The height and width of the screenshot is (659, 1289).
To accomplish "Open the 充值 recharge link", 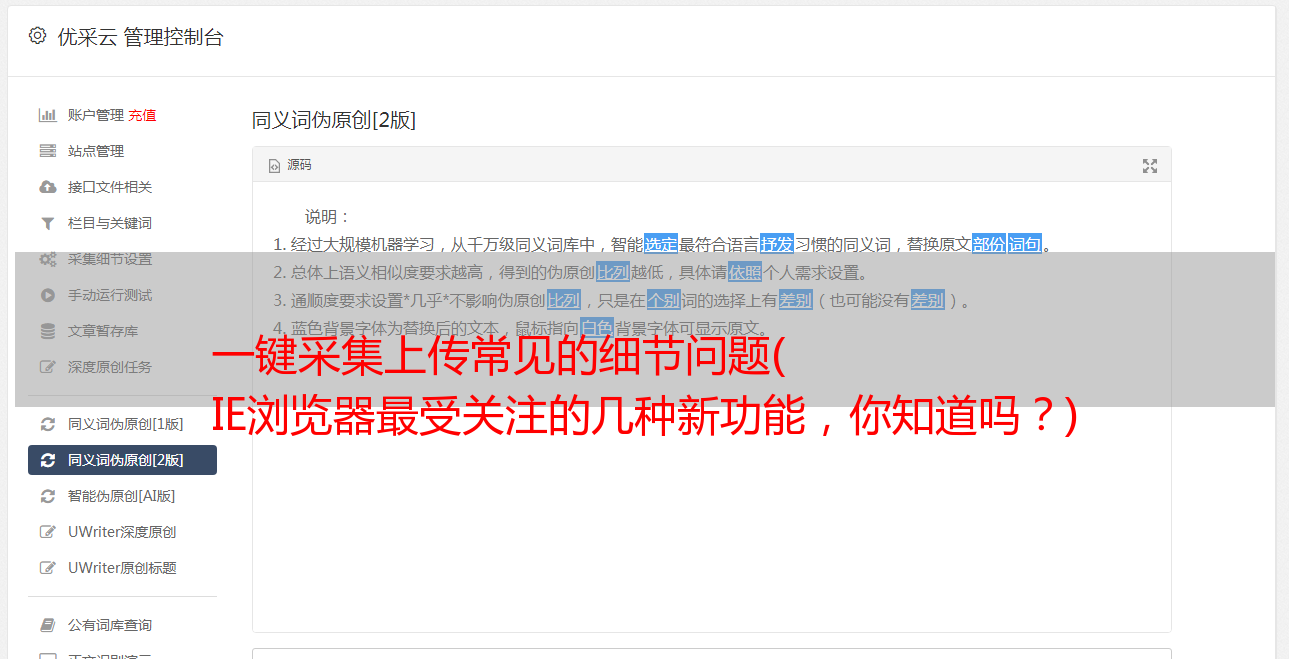I will coord(142,115).
